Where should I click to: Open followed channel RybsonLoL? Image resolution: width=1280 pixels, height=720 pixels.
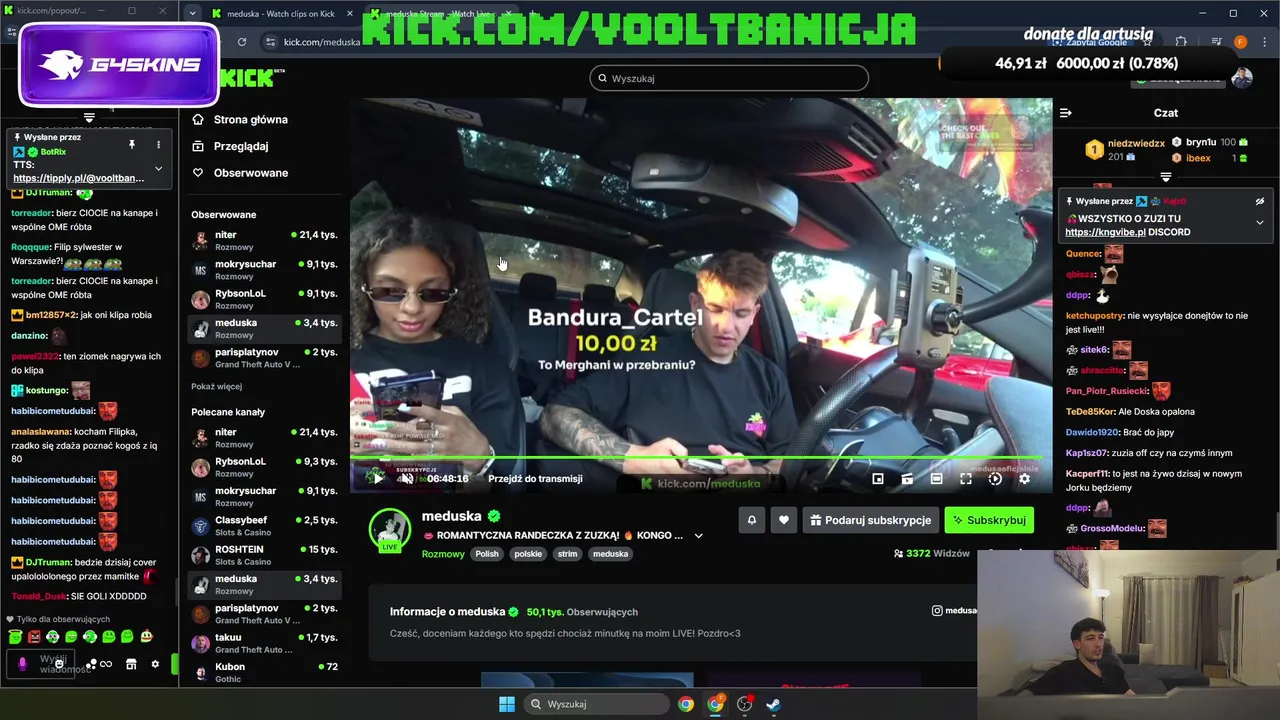[x=265, y=299]
